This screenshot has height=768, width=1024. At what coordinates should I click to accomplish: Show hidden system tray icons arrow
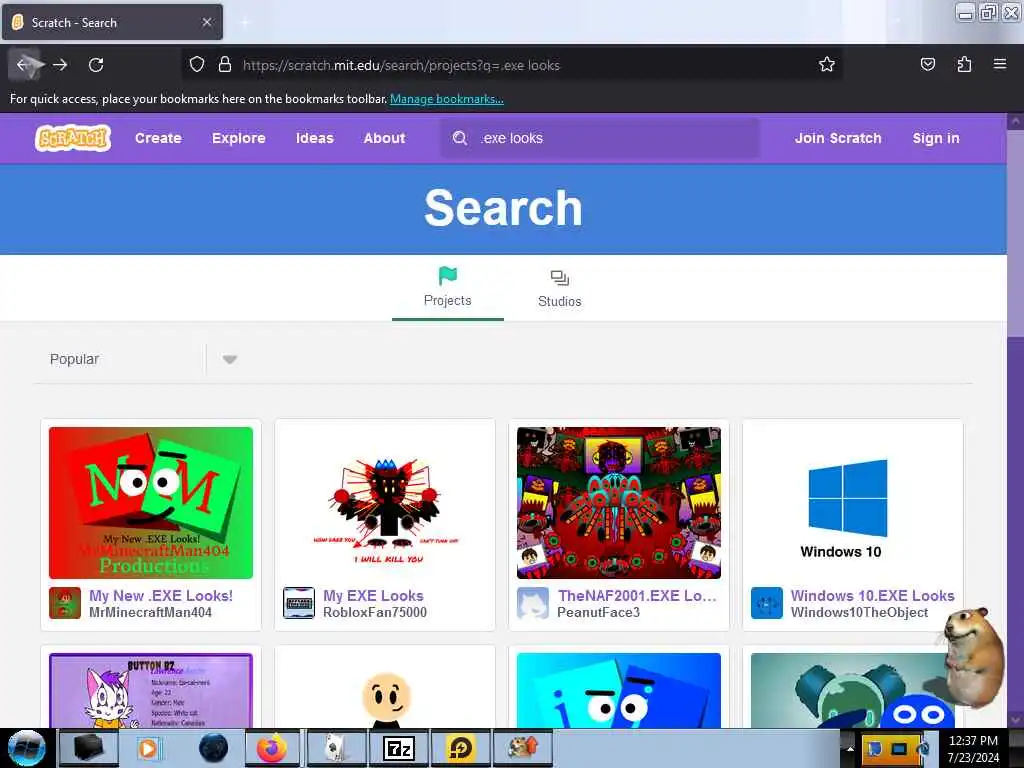tap(850, 748)
